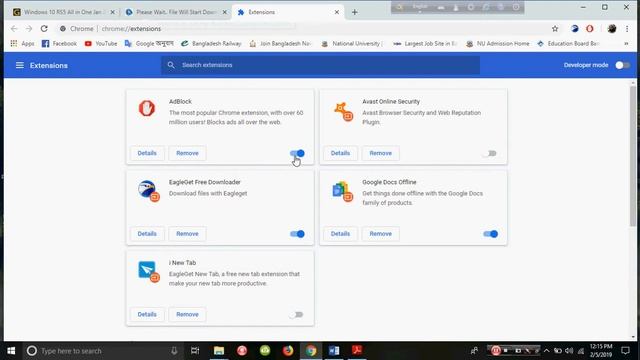
Task: Show hidden system tray icons
Action: point(547,351)
